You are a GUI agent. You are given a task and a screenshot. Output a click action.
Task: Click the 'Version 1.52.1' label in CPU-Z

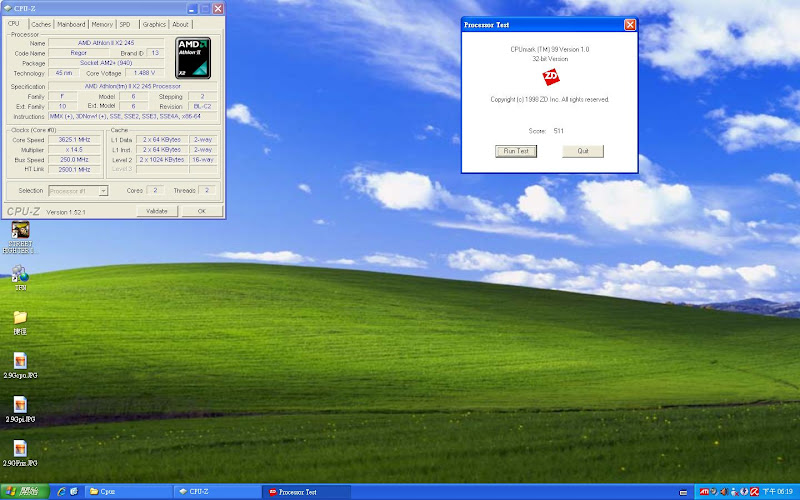66,212
